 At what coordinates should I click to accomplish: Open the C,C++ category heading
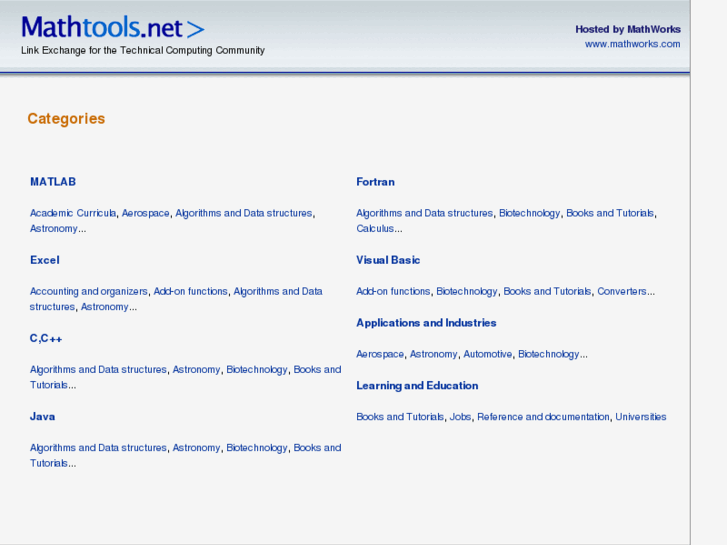click(x=46, y=339)
